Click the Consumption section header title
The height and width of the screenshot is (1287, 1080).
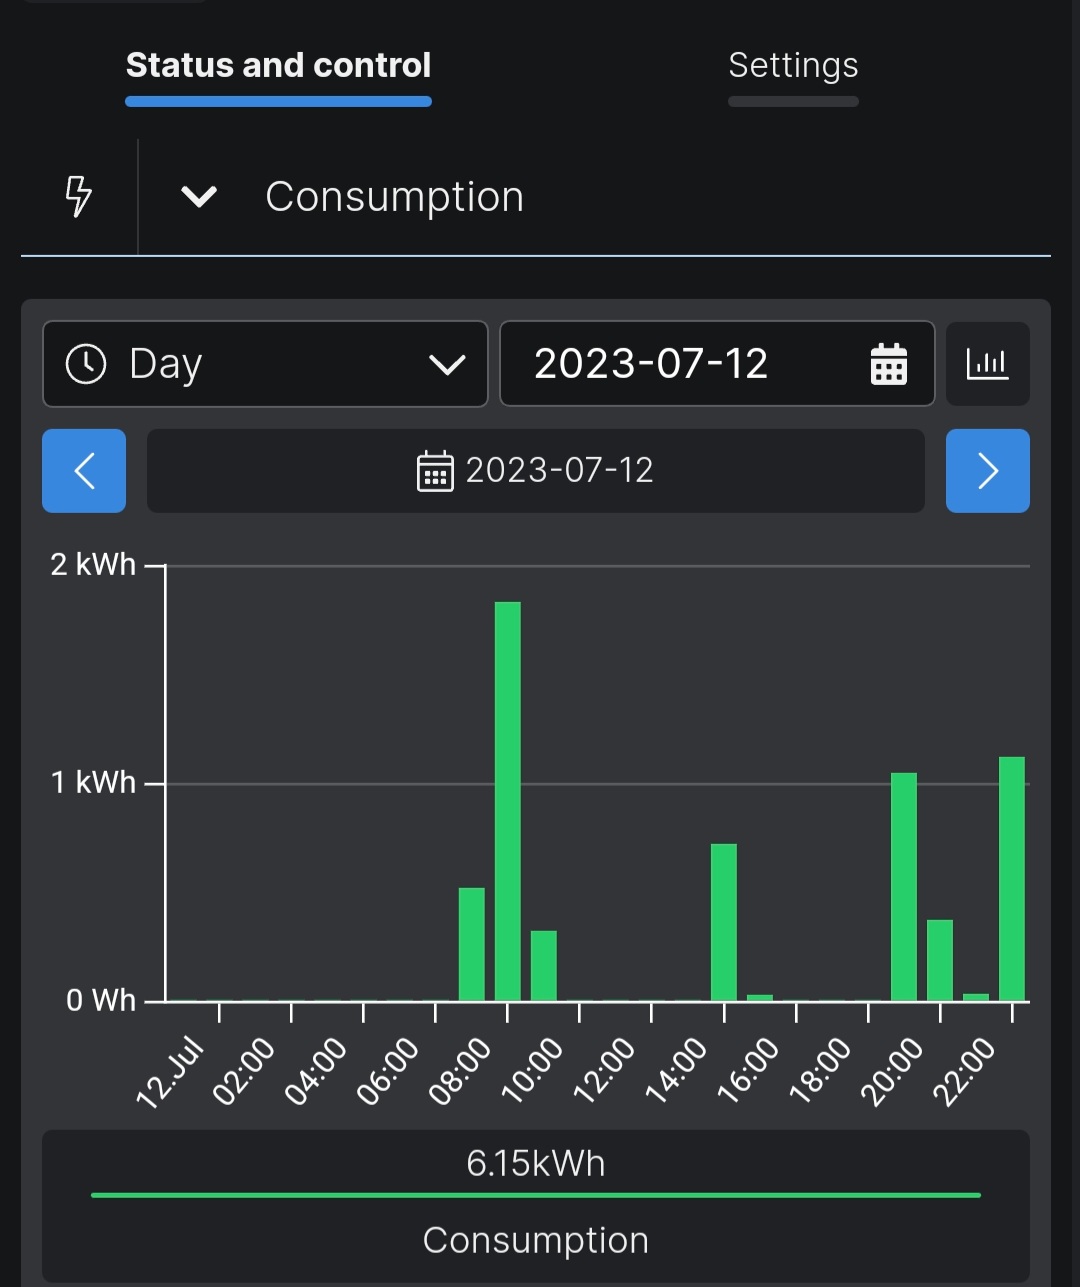(x=394, y=197)
